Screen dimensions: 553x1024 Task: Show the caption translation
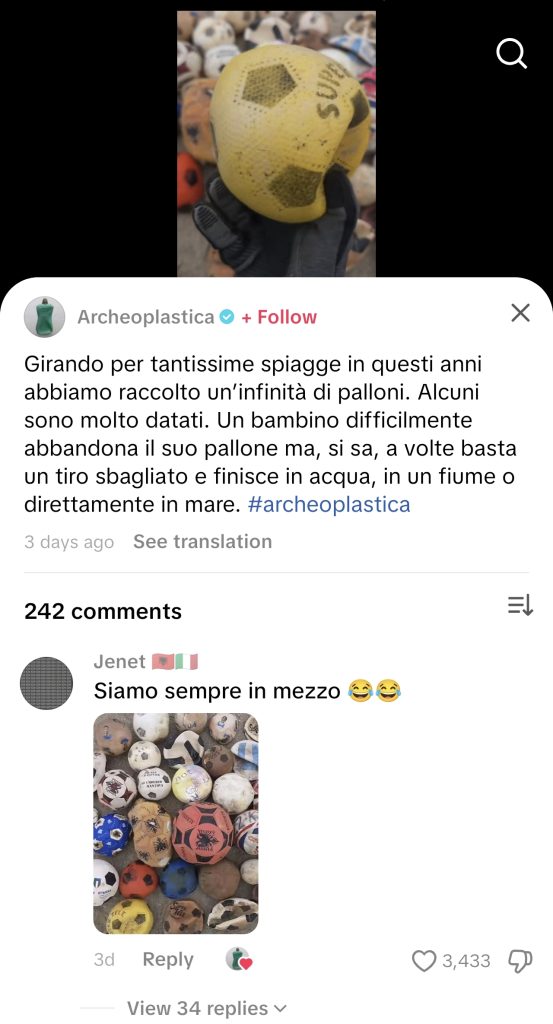click(202, 542)
